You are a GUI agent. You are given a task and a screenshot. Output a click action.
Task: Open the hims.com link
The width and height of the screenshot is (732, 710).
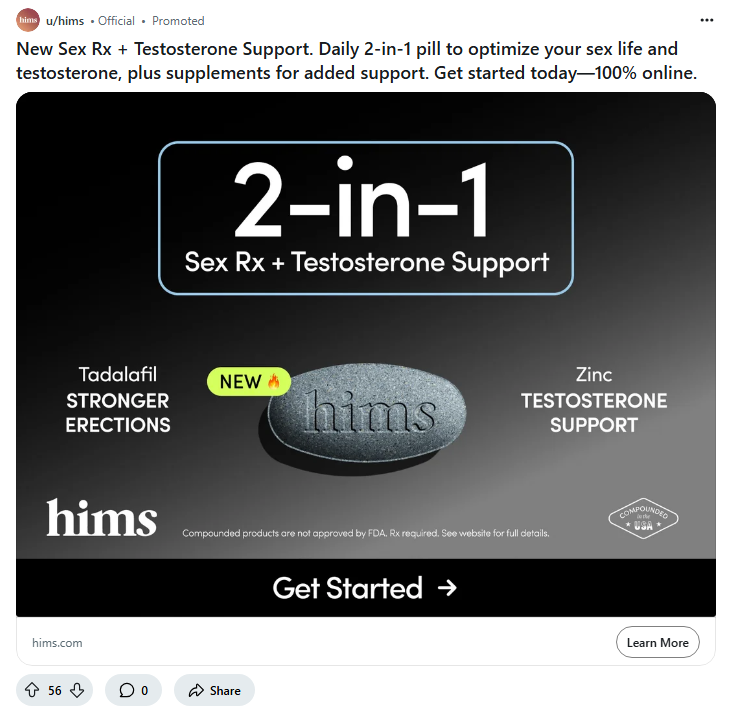point(57,643)
